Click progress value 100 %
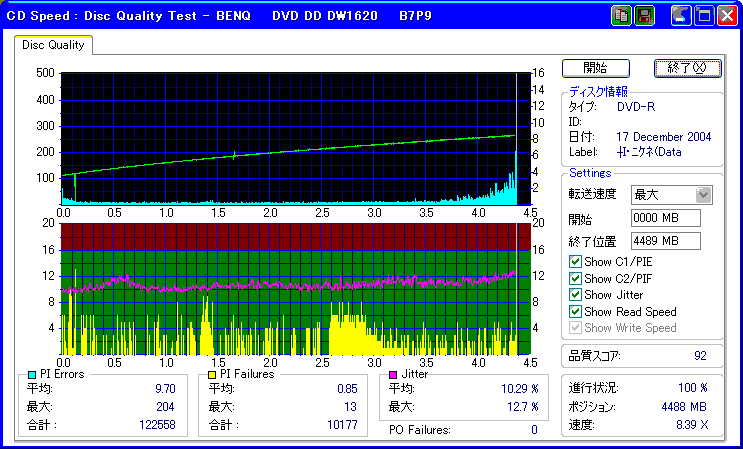Image resolution: width=743 pixels, height=449 pixels. [x=693, y=388]
